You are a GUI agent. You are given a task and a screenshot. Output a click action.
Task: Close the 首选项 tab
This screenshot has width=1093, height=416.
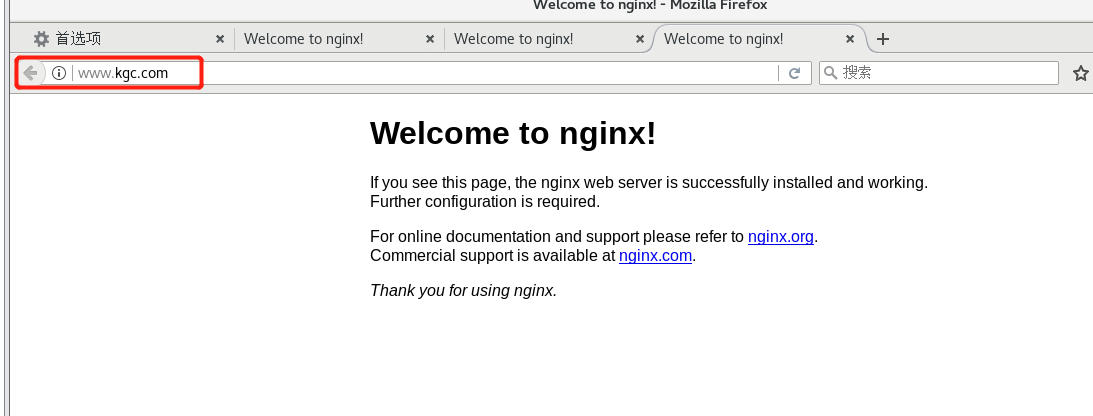pyautogui.click(x=220, y=39)
